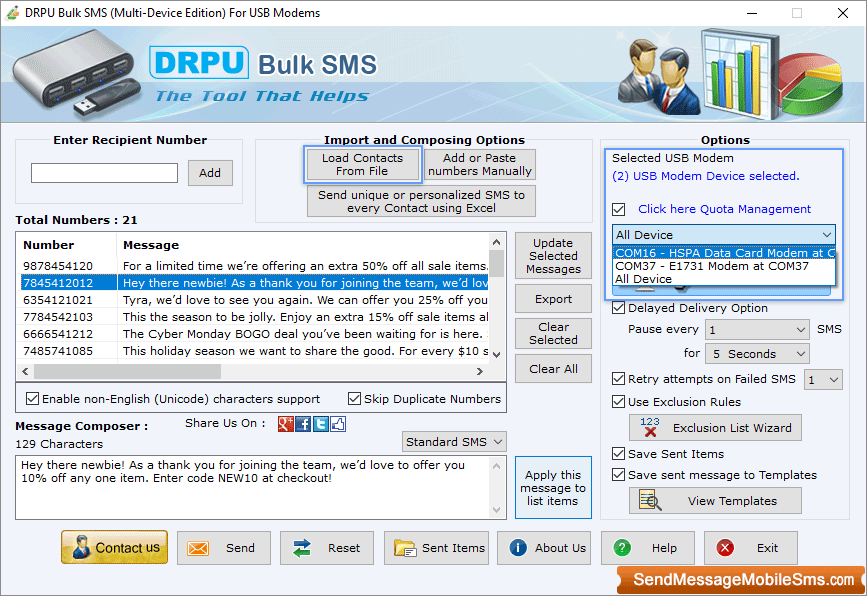Uncheck Skip Duplicate Numbers
The width and height of the screenshot is (867, 596).
pos(354,399)
